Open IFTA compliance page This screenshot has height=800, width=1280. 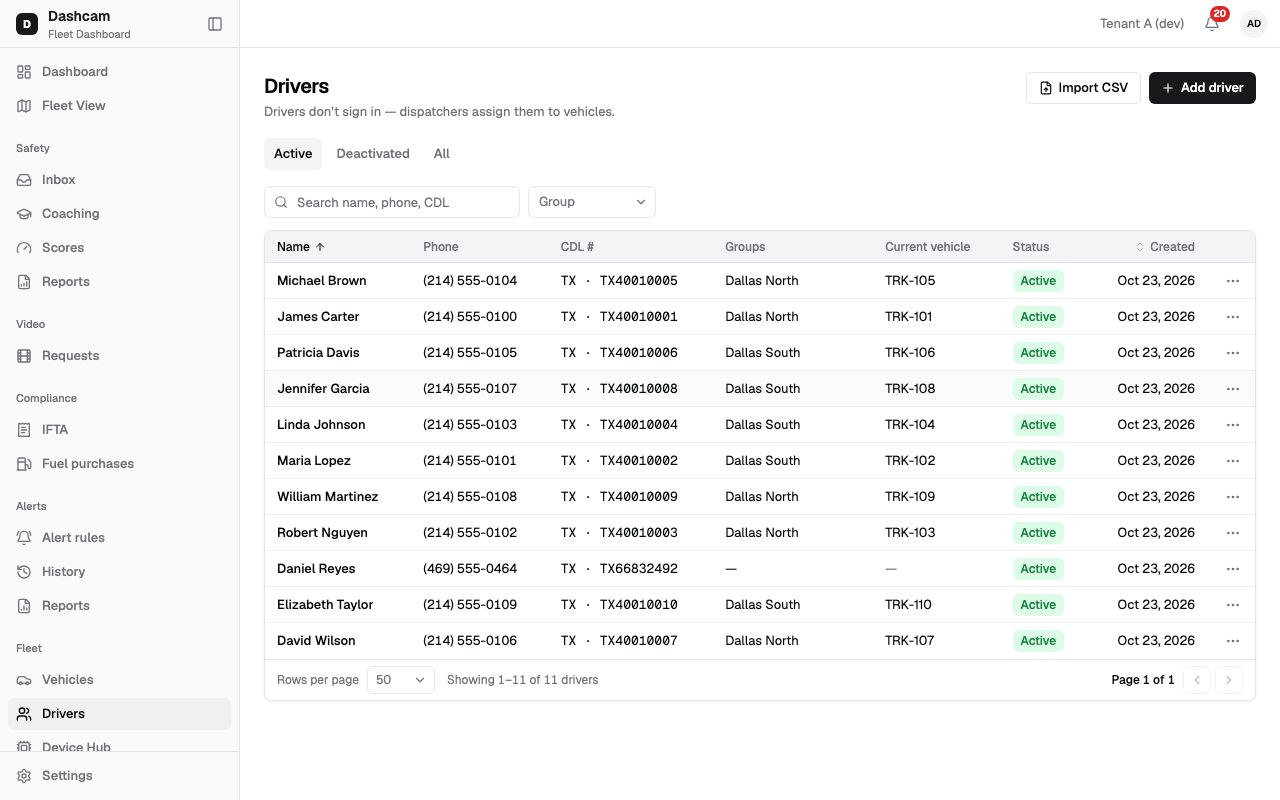(119, 430)
